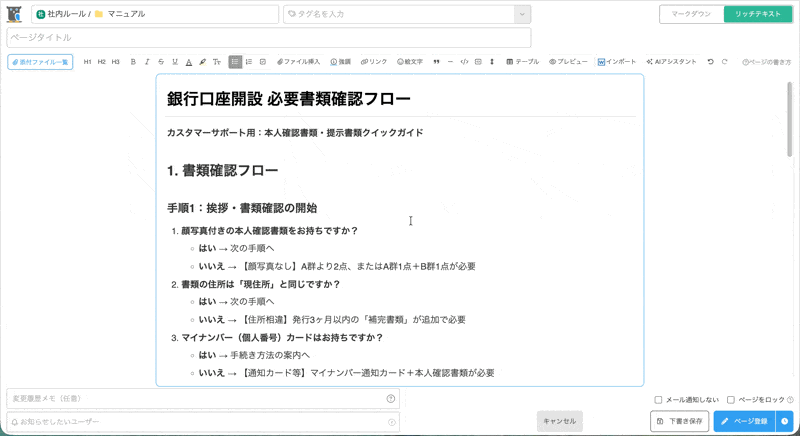
Task: Insert a checklist item
Action: 263,62
